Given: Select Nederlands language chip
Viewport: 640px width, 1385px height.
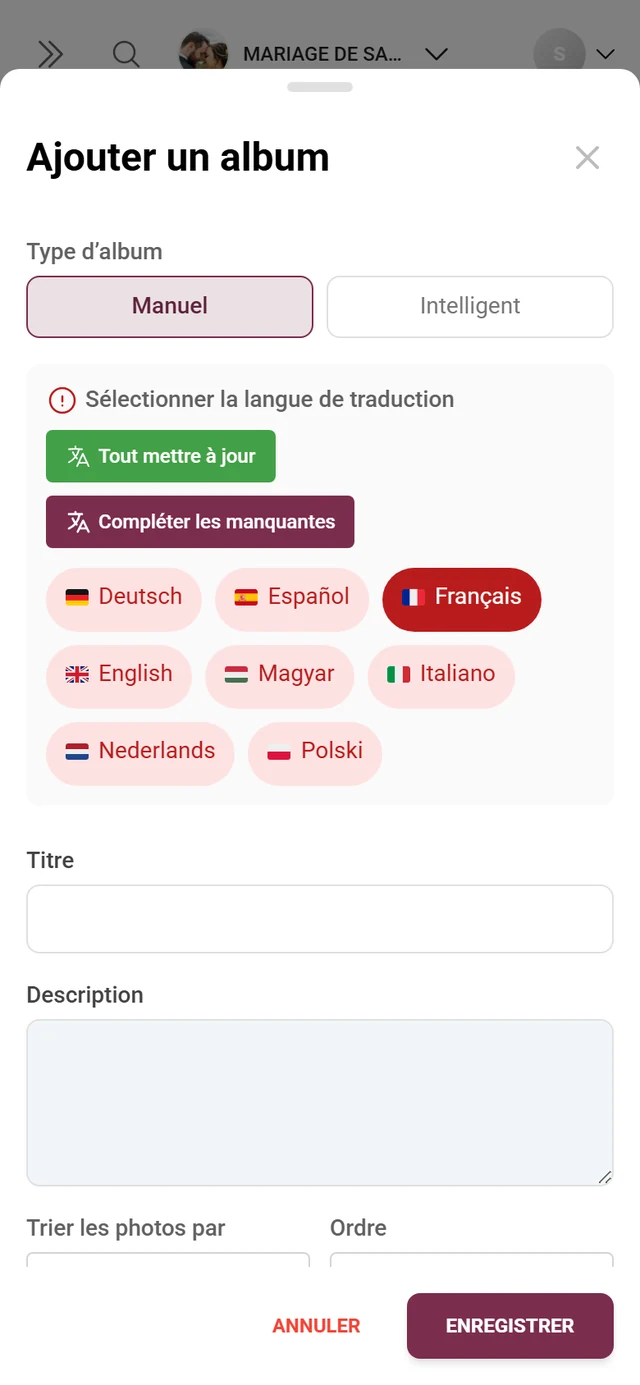Looking at the screenshot, I should (140, 751).
